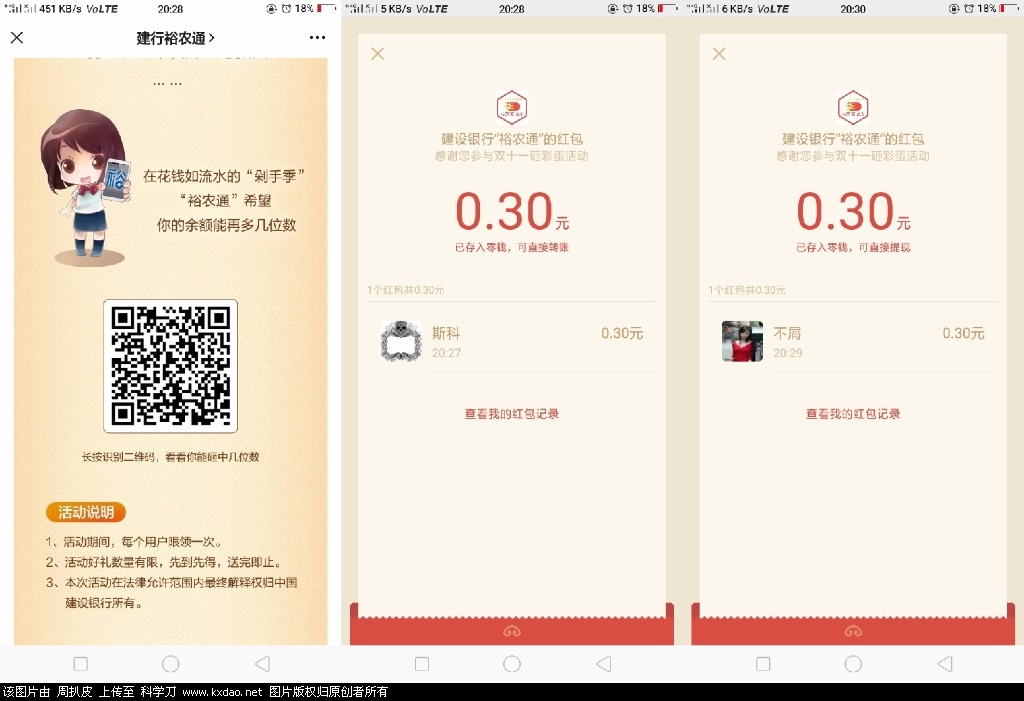Tap the back triangle under the 不屑 screen

[945, 664]
